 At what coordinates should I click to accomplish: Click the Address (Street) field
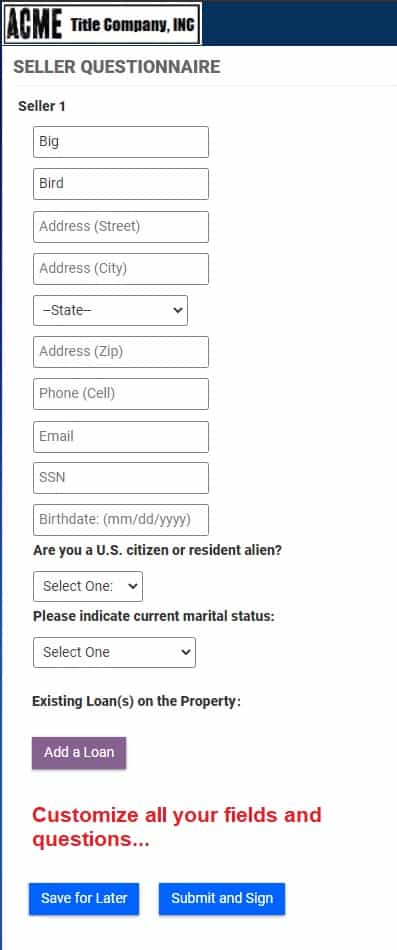click(x=121, y=227)
